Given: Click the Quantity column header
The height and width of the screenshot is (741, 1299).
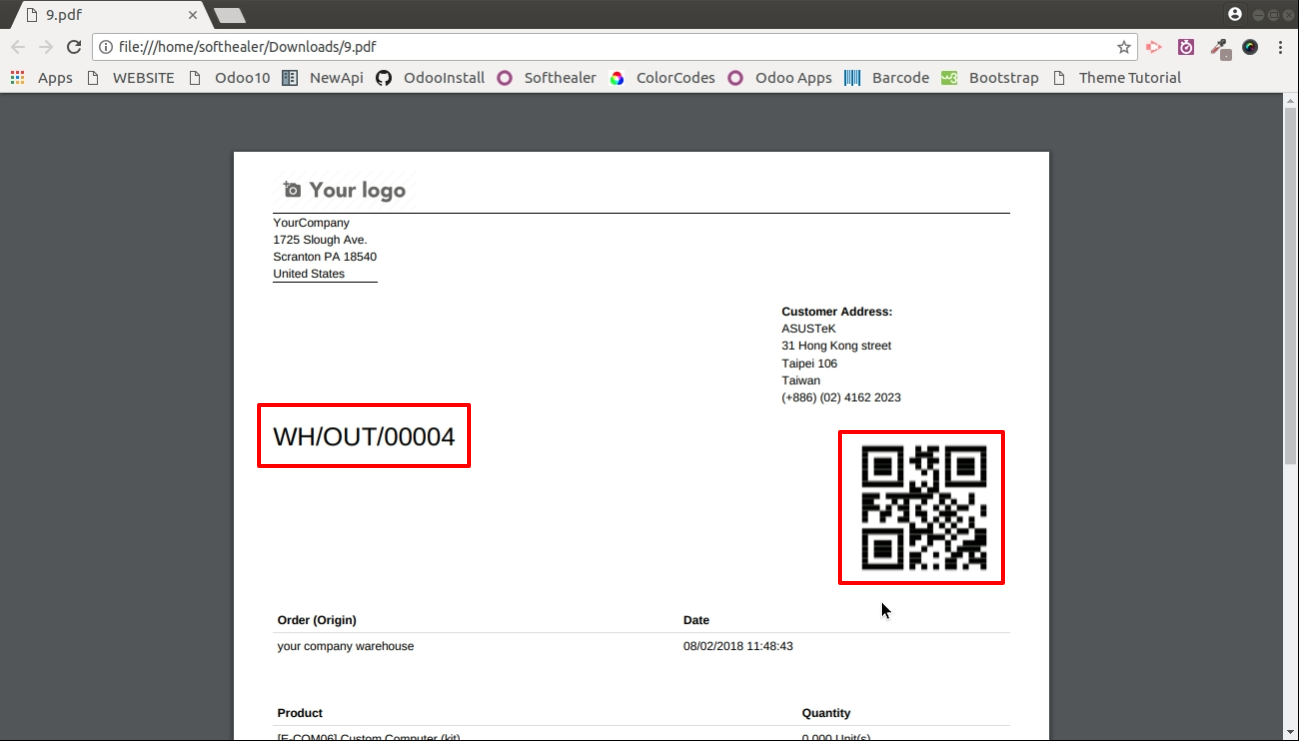Looking at the screenshot, I should [826, 713].
